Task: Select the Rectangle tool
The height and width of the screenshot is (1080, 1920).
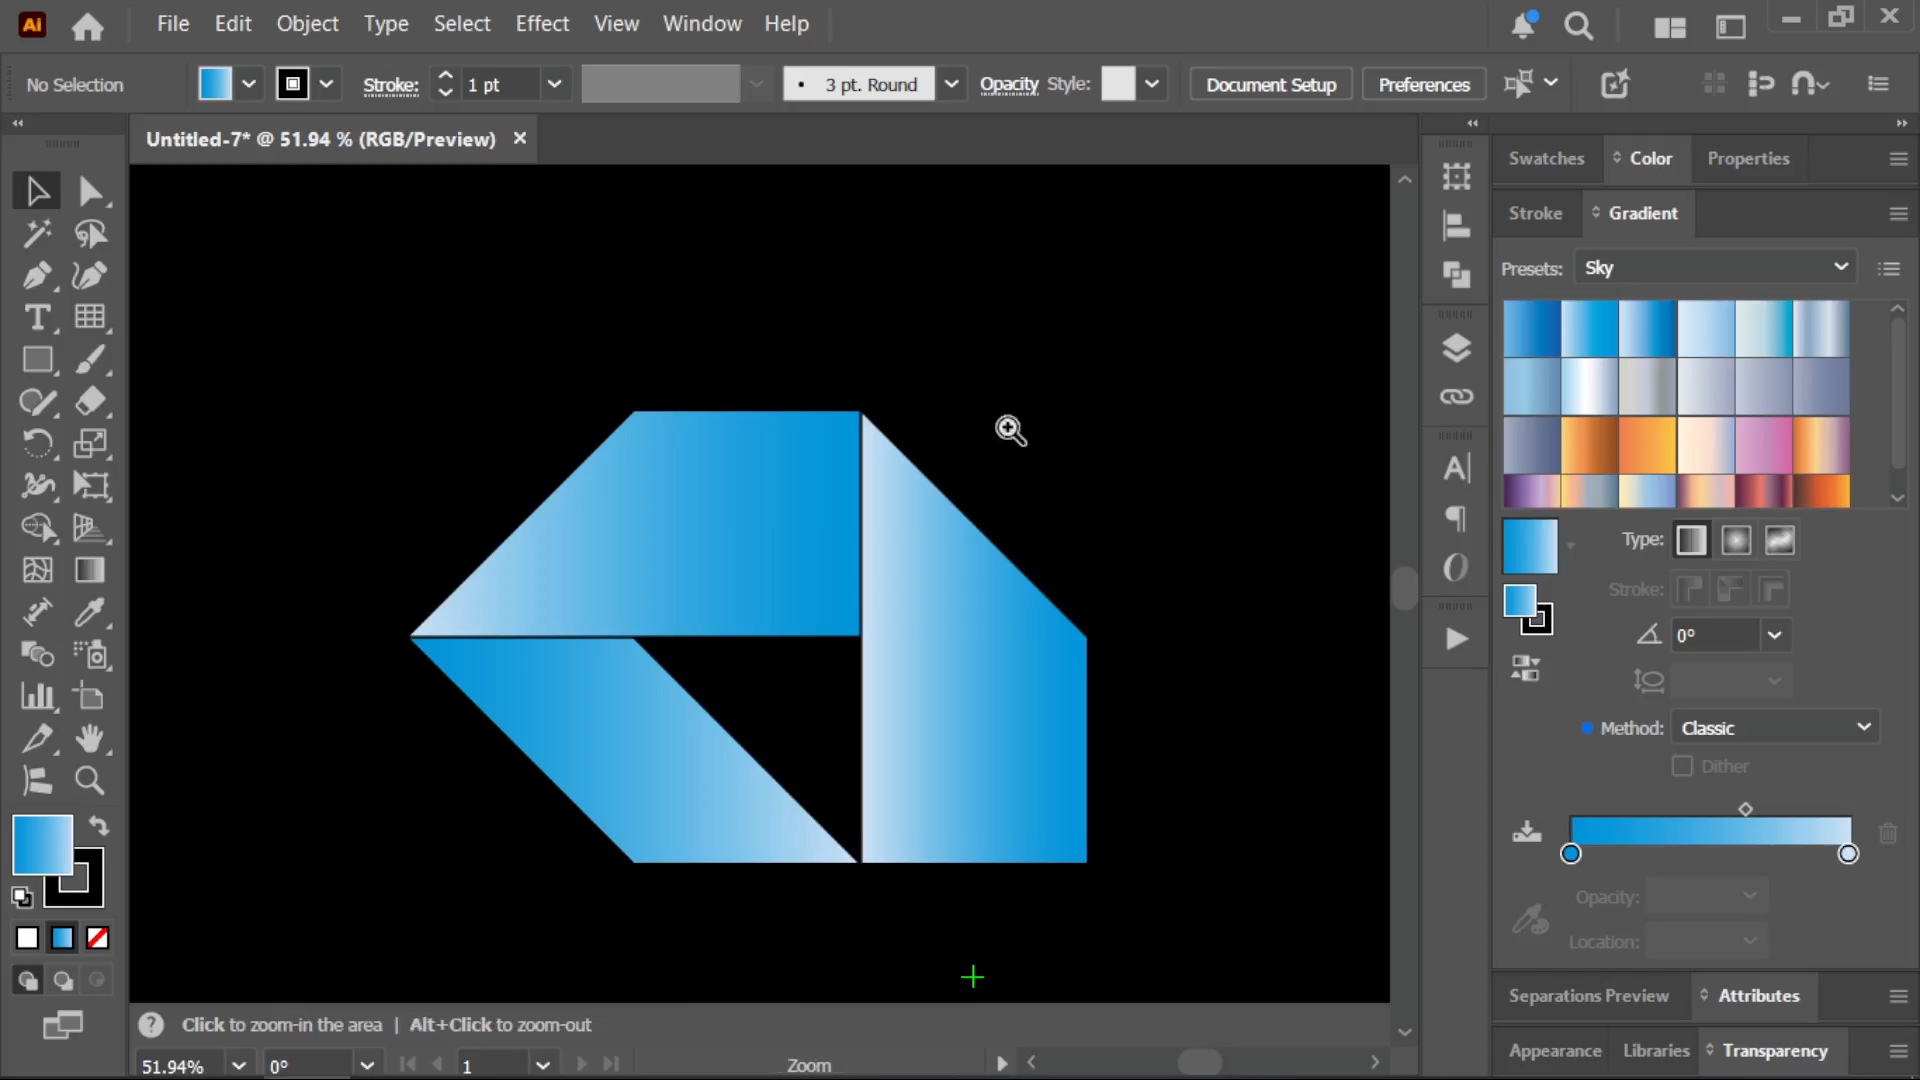Action: click(x=37, y=360)
